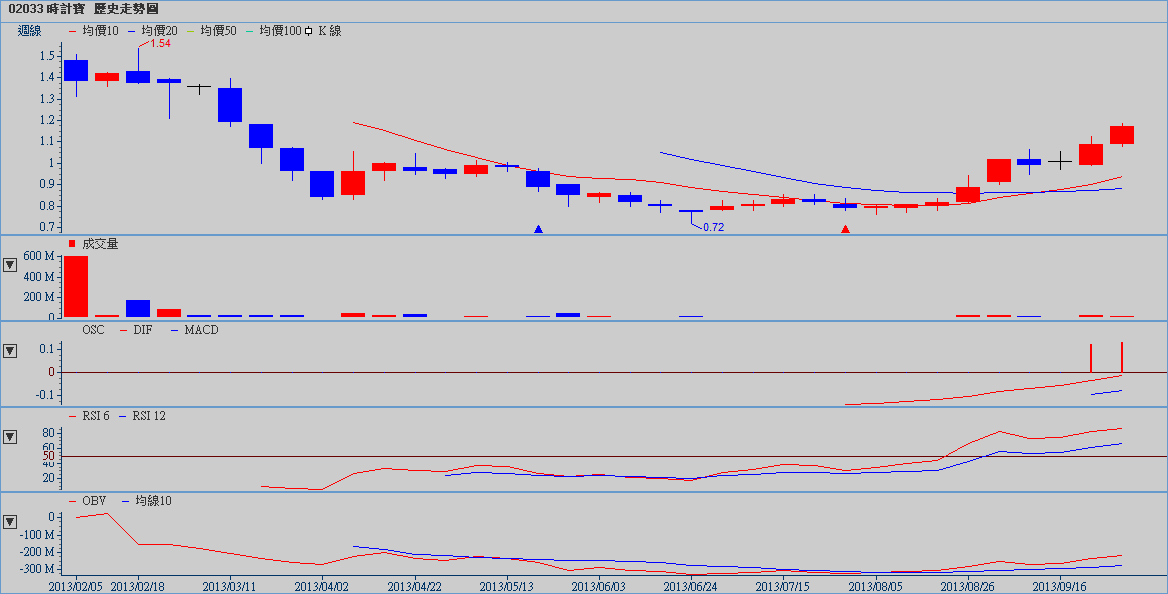Click the 02033 時計寶 歷史走勢圖 chart title
Image resolution: width=1168 pixels, height=594 pixels.
click(x=82, y=8)
